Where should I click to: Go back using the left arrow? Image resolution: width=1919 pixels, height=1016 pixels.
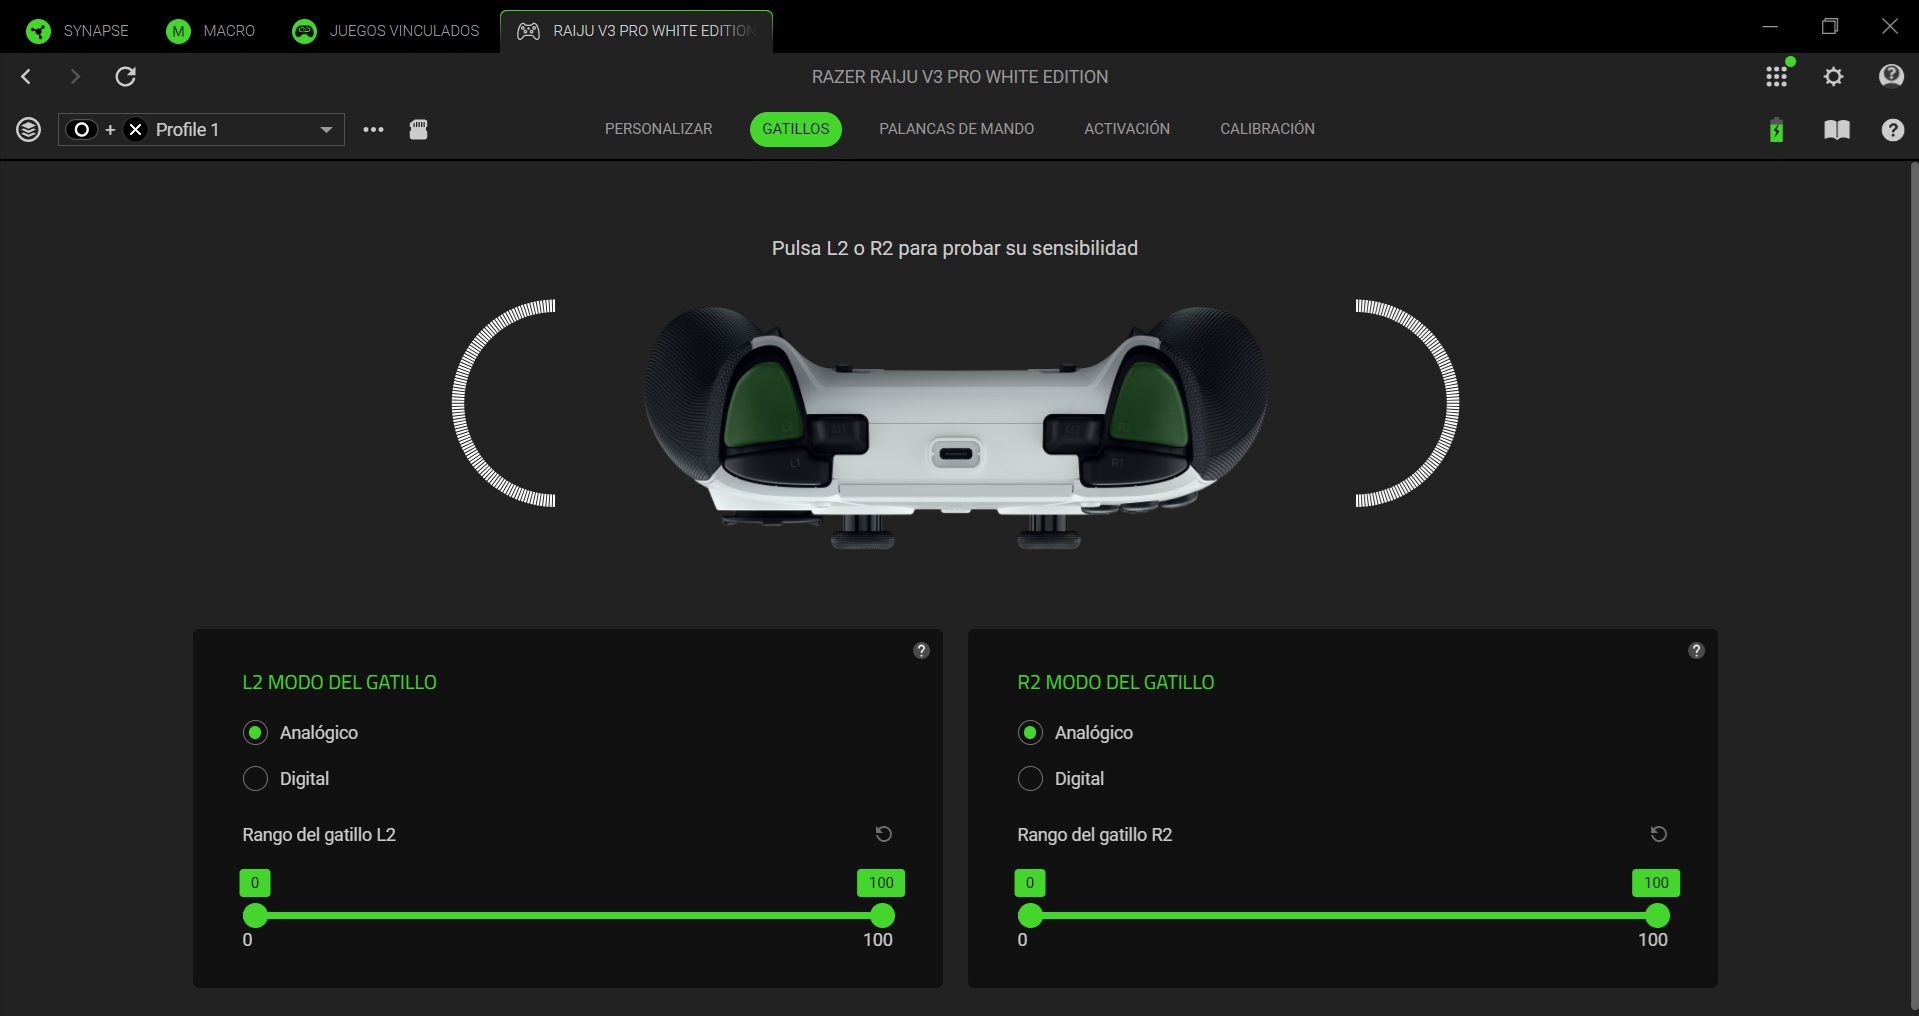click(x=27, y=77)
